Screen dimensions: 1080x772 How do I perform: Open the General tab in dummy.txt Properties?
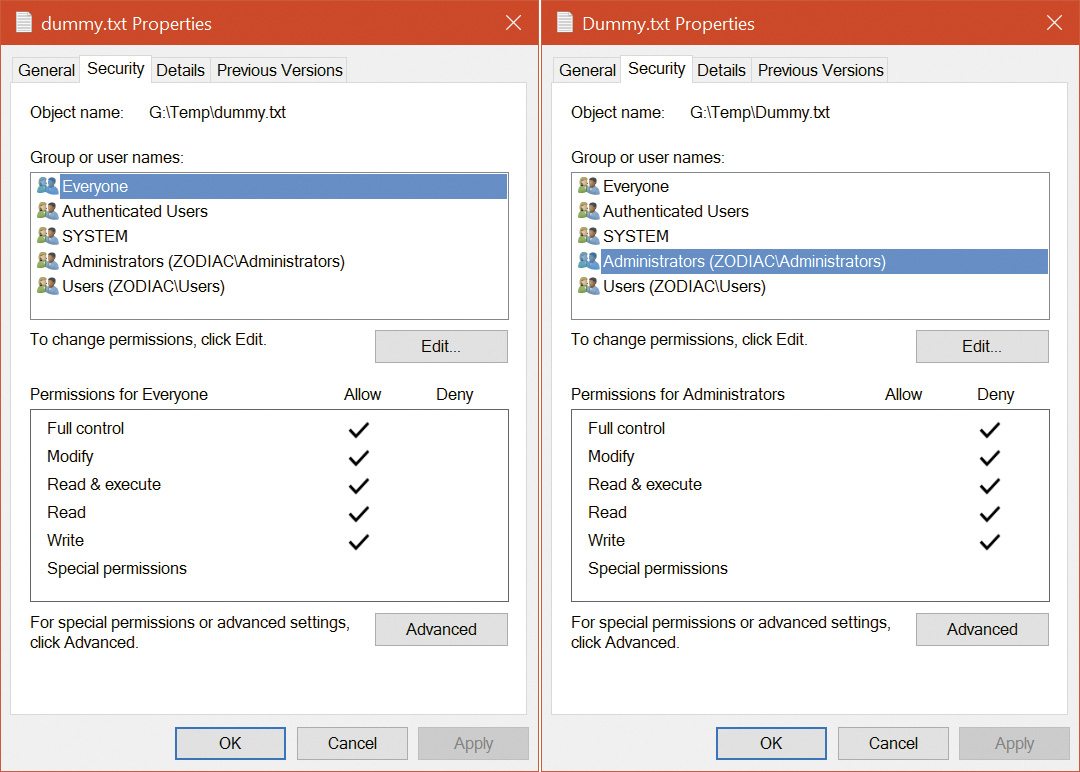46,70
